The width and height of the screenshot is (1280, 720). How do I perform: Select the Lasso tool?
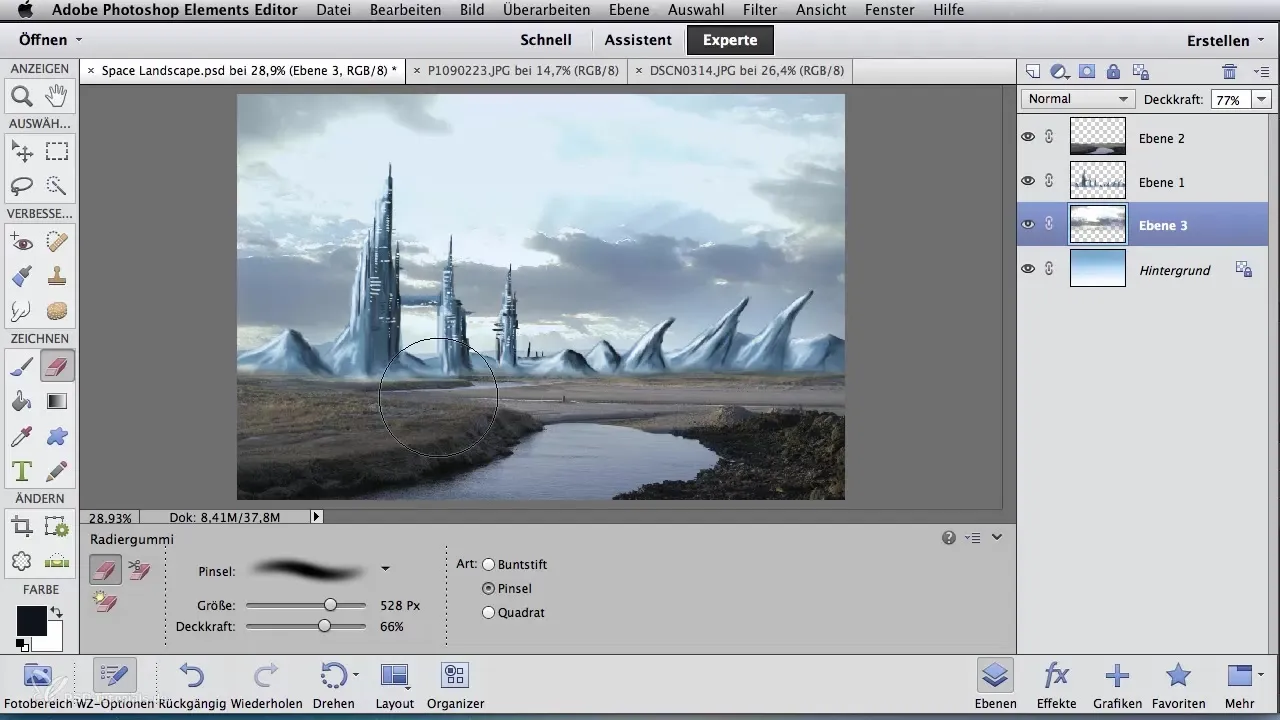pos(21,186)
